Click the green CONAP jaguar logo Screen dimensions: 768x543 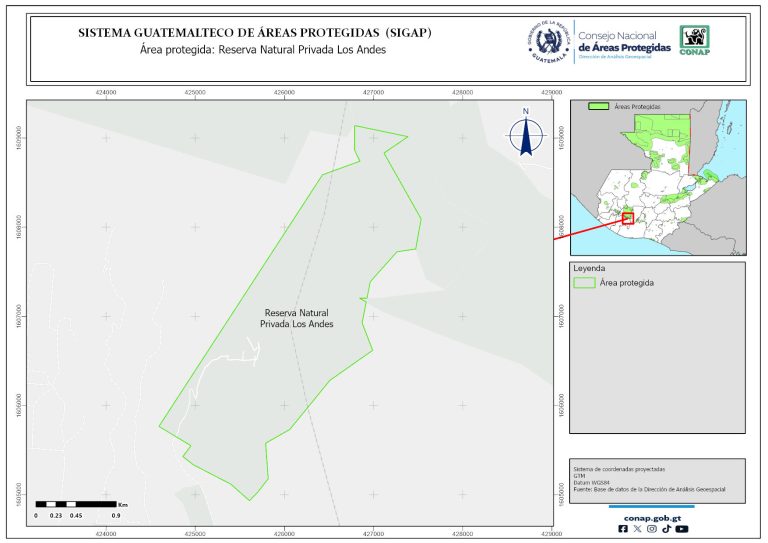(696, 41)
